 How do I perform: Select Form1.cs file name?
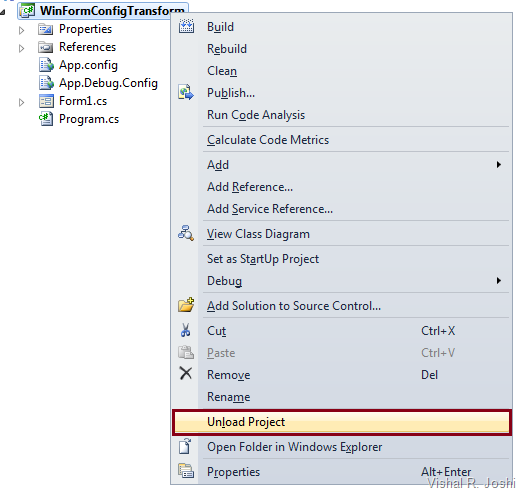[x=83, y=101]
